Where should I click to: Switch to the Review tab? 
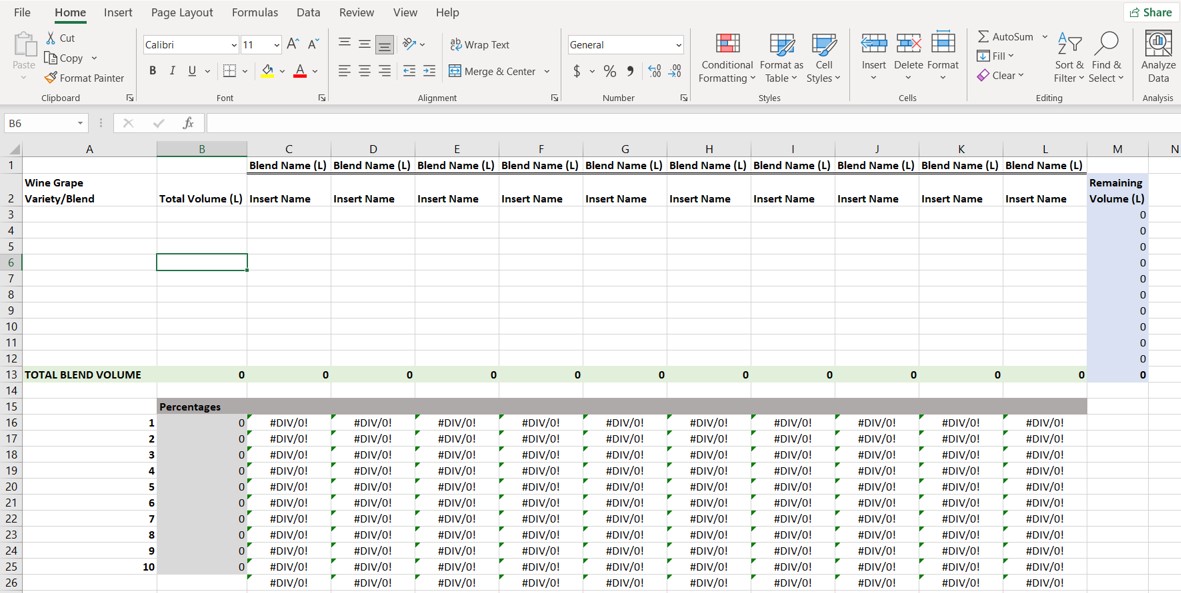click(x=356, y=12)
